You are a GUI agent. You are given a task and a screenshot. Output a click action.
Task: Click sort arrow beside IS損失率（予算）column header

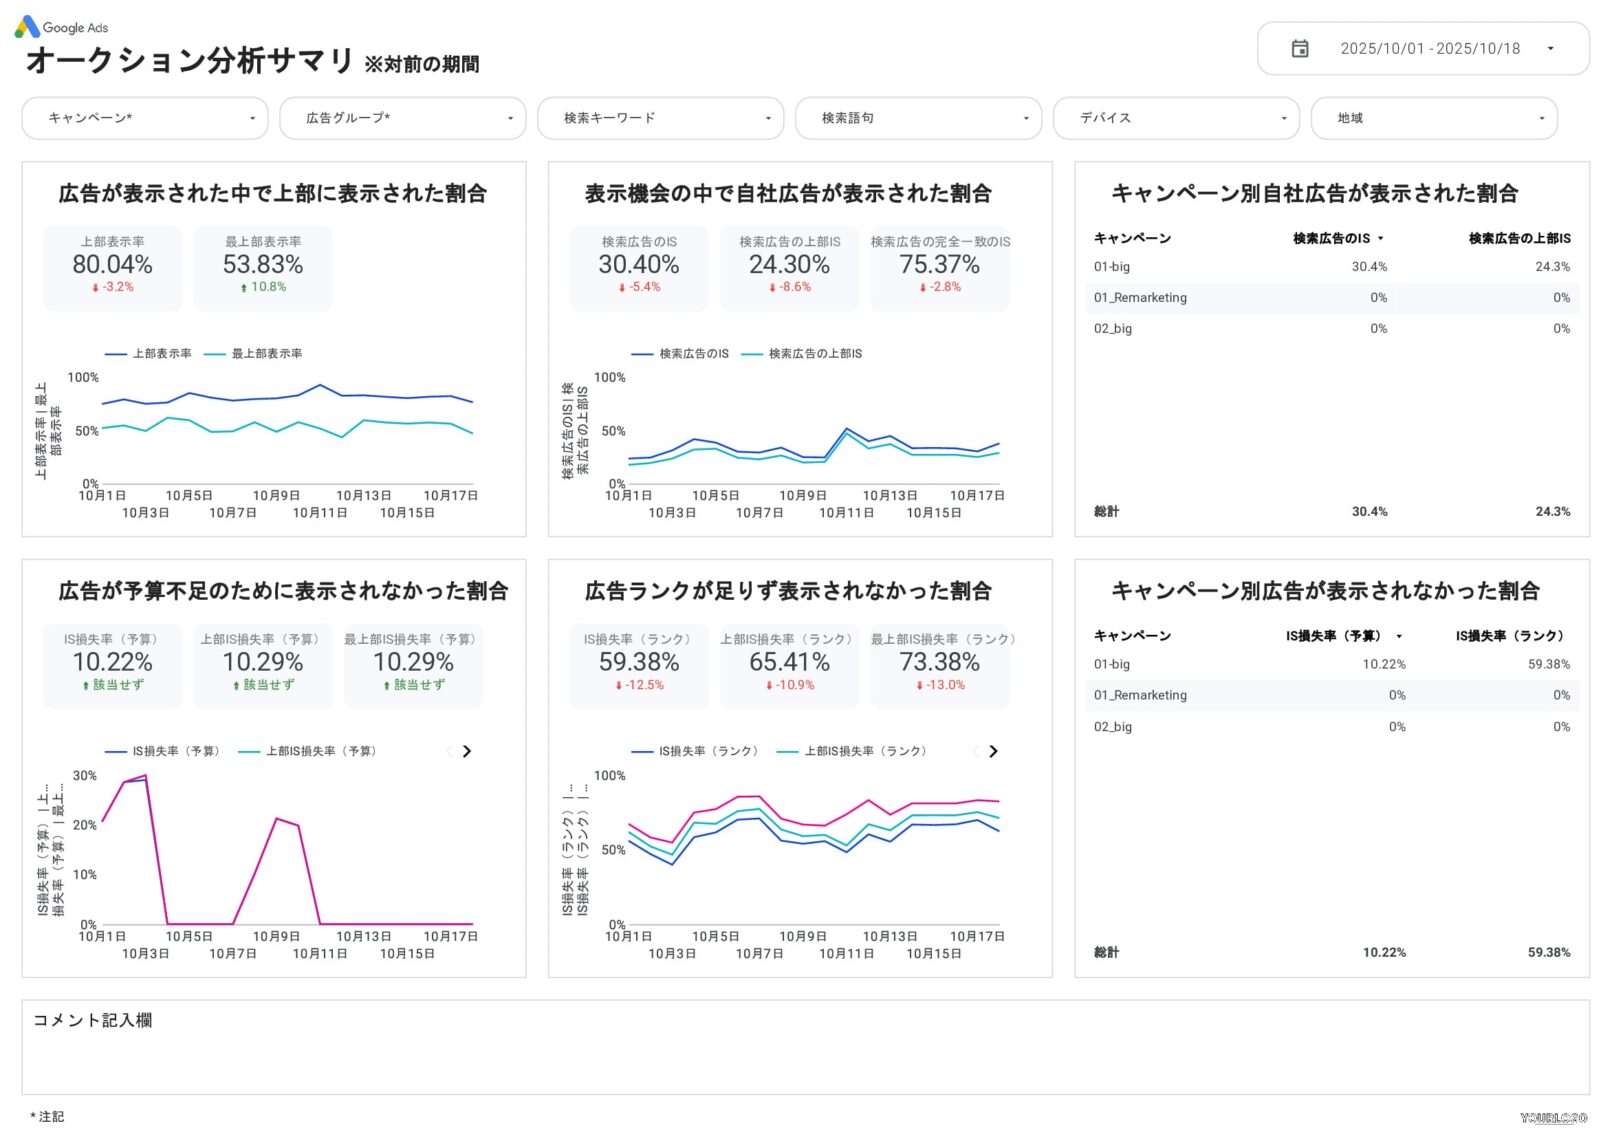point(1400,636)
